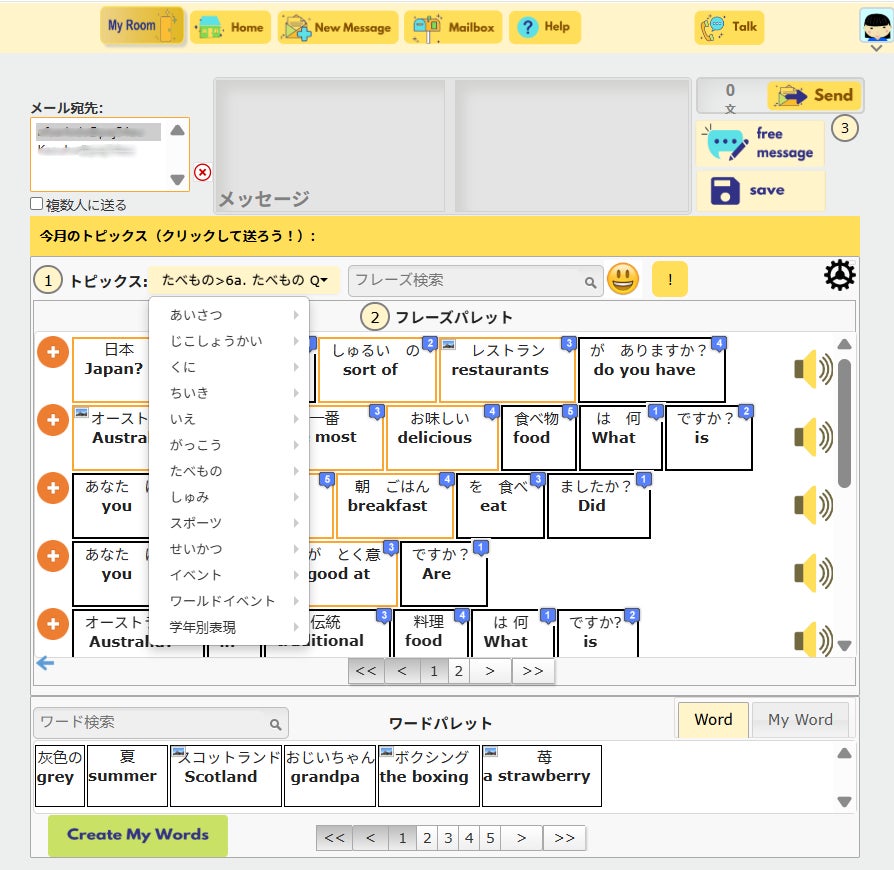Go to word palette page 3

pos(448,838)
